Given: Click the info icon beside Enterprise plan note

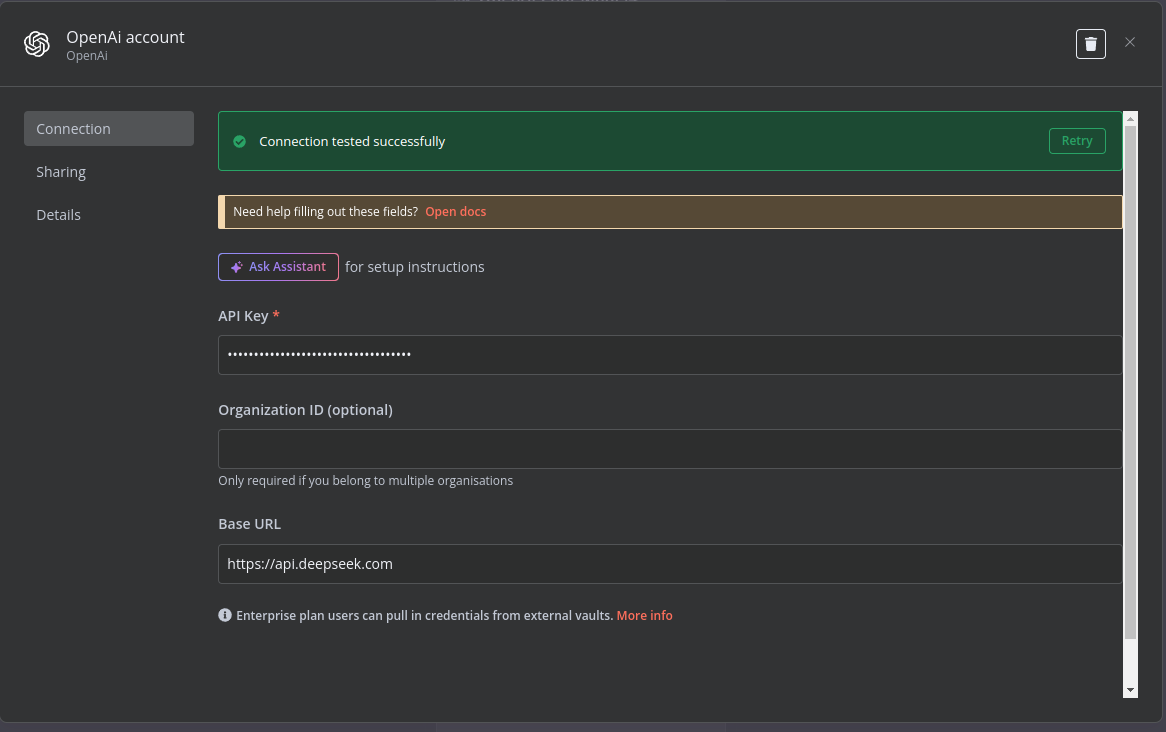Looking at the screenshot, I should coord(225,615).
